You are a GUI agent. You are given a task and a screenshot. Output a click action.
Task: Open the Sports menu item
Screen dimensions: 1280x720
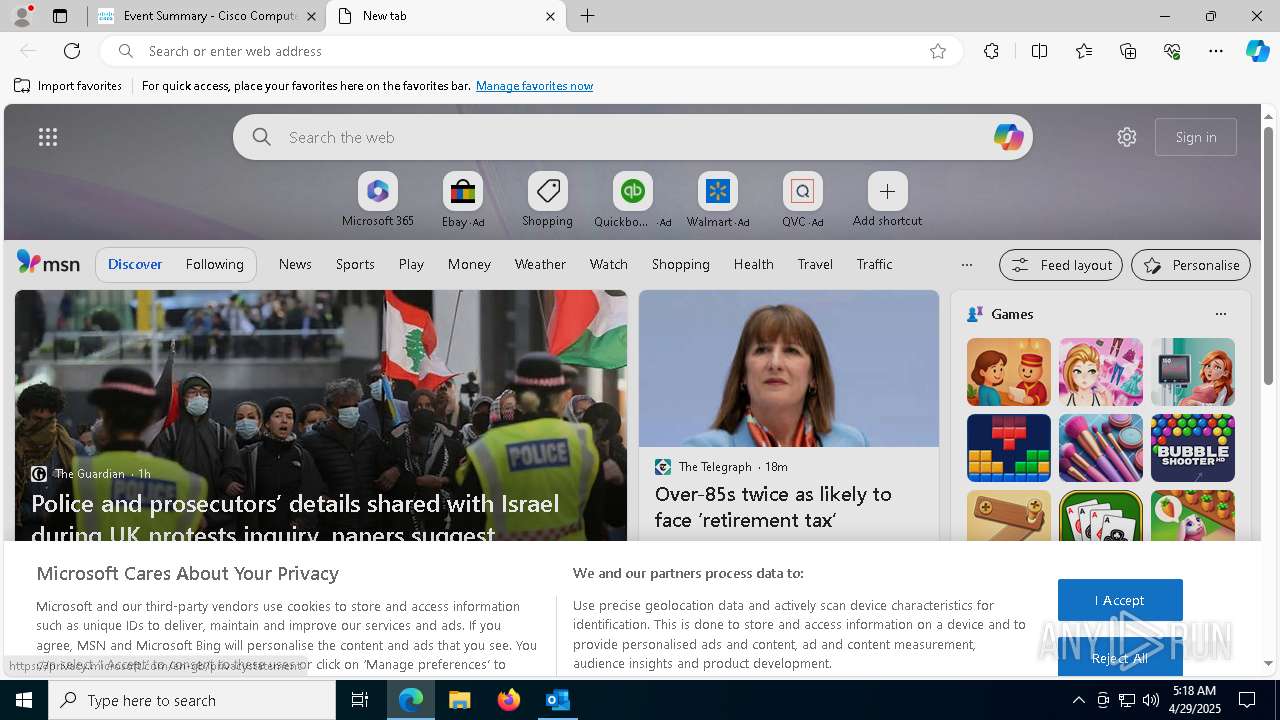tap(355, 264)
